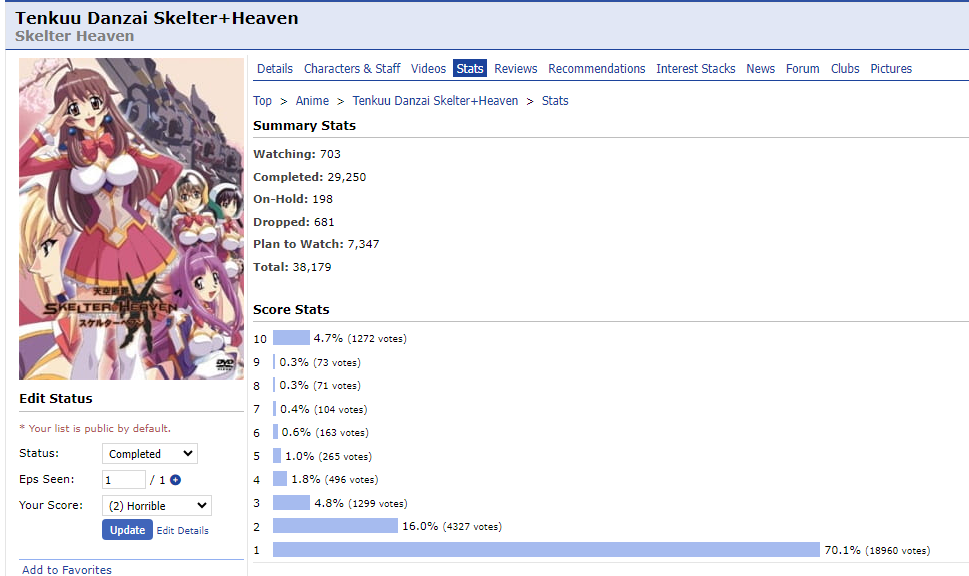Click the '(18960 votes)' text
969x576 pixels.
pos(897,550)
